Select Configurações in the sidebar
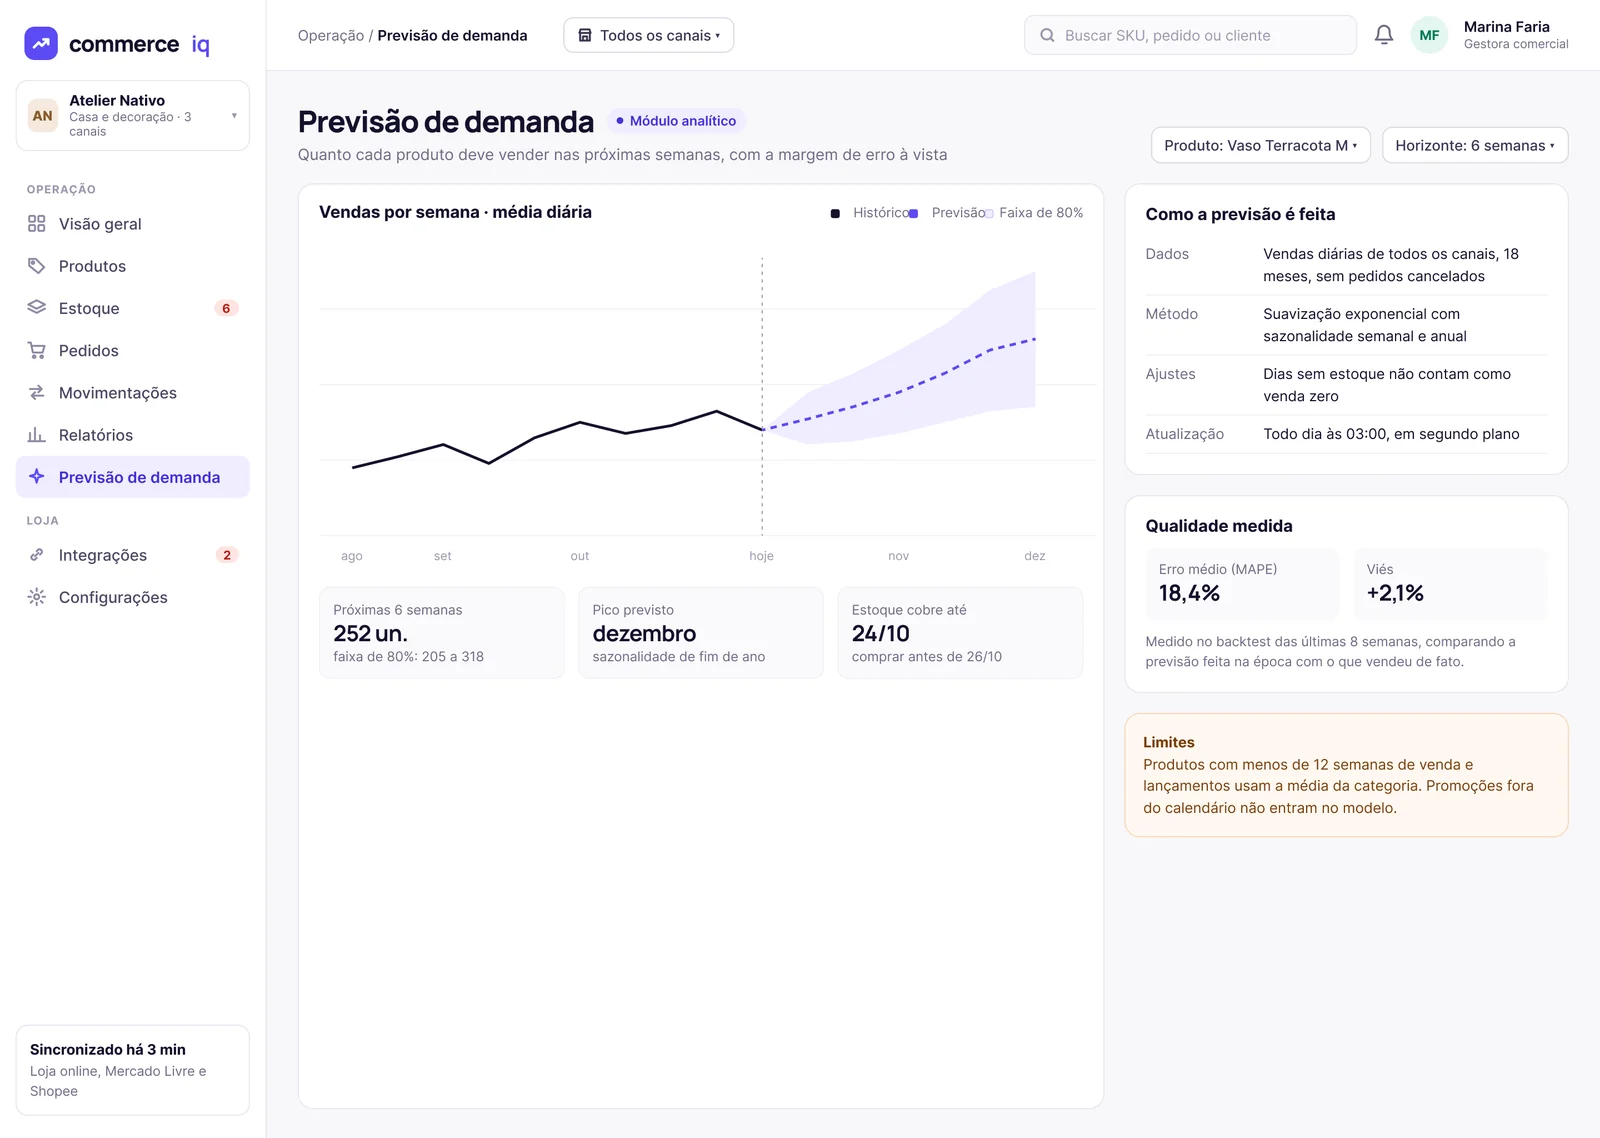Image resolution: width=1600 pixels, height=1138 pixels. tap(133, 597)
